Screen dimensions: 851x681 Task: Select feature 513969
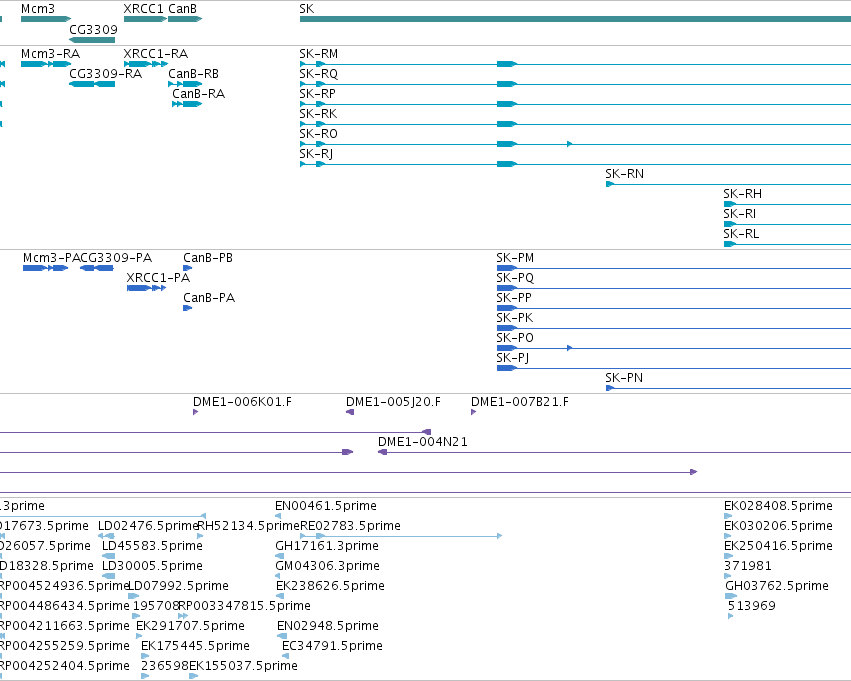(x=731, y=616)
